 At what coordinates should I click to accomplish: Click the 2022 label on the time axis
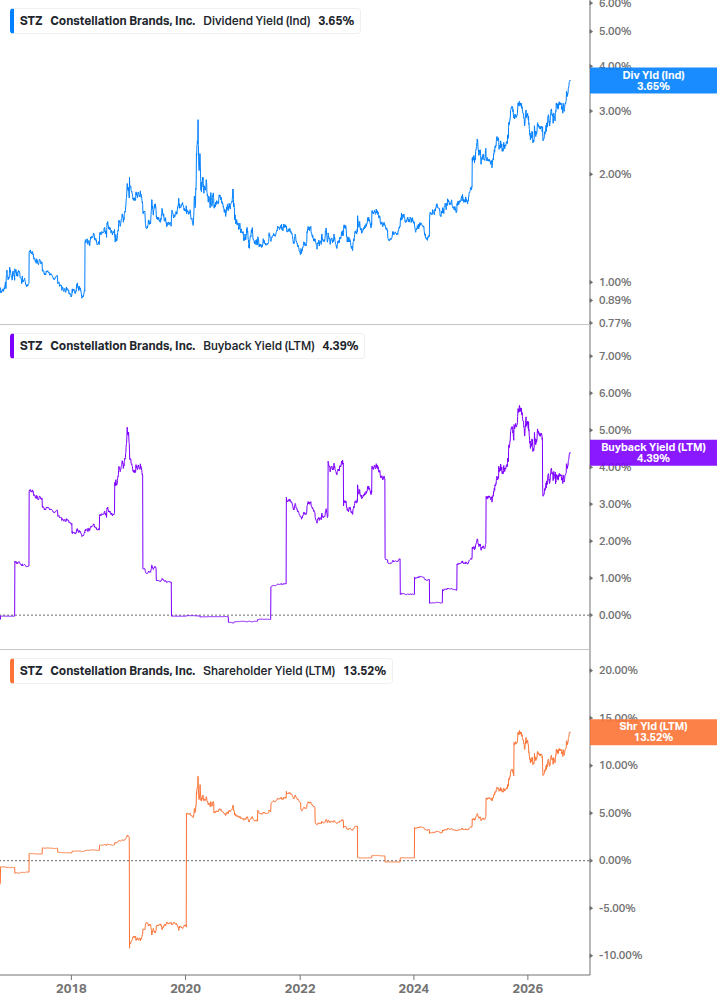[x=300, y=988]
